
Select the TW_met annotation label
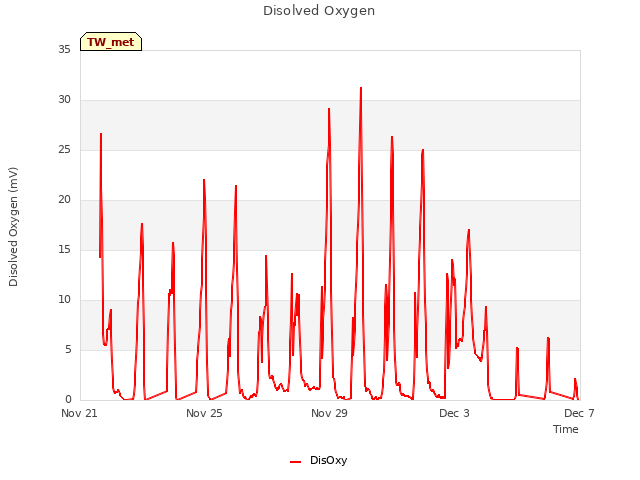tap(111, 42)
